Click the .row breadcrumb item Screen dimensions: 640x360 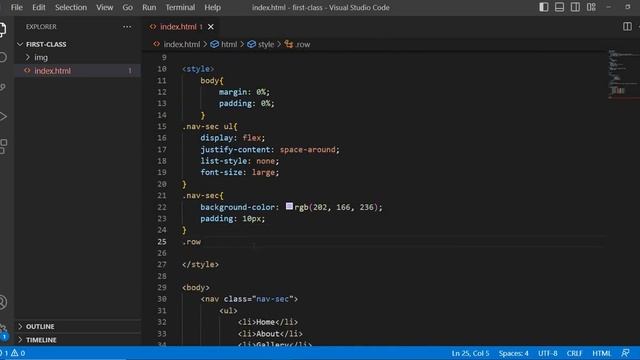pyautogui.click(x=302, y=44)
